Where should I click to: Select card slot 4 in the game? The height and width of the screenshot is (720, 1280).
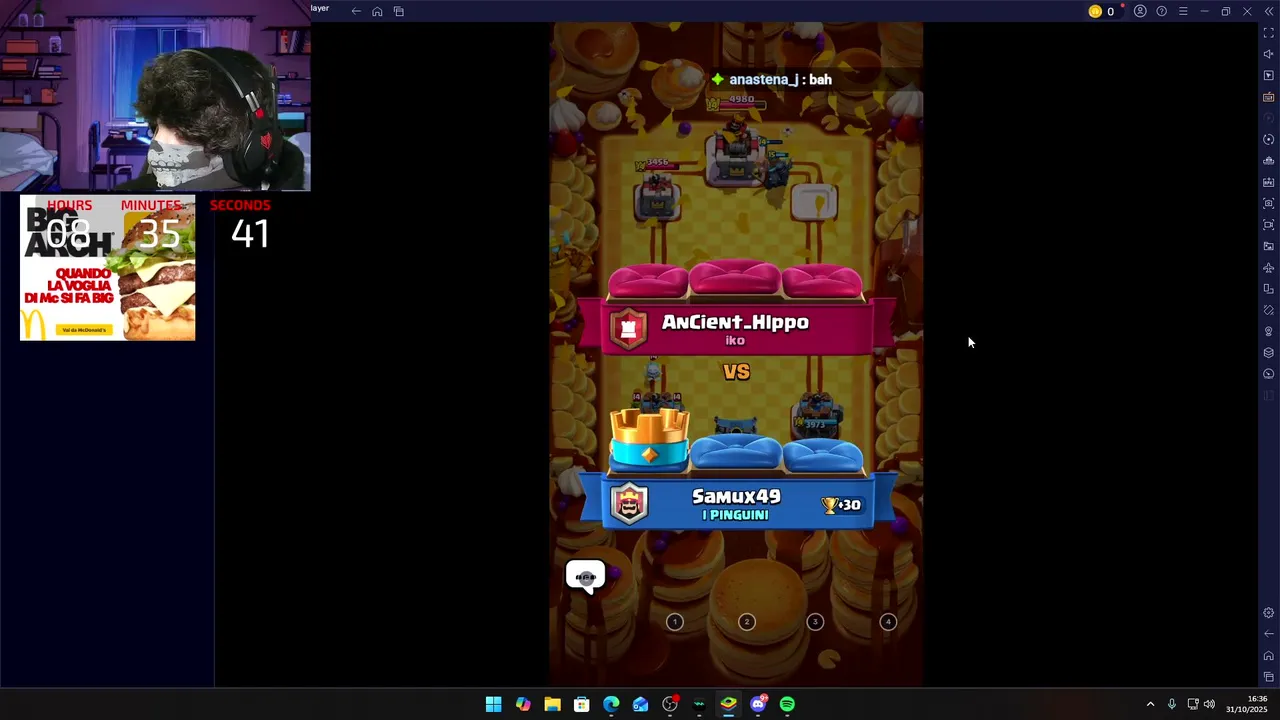(x=888, y=622)
